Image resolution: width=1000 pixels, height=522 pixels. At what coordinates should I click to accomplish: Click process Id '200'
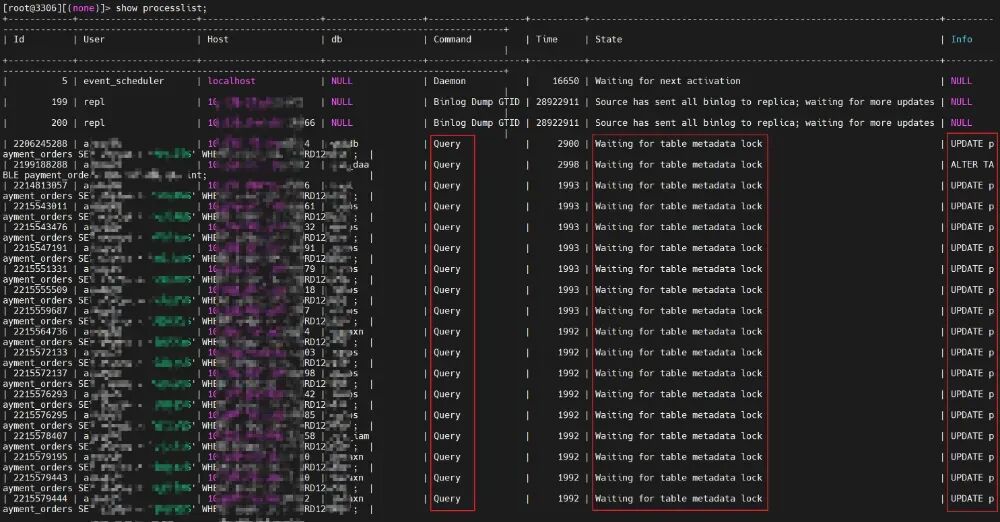(59, 123)
